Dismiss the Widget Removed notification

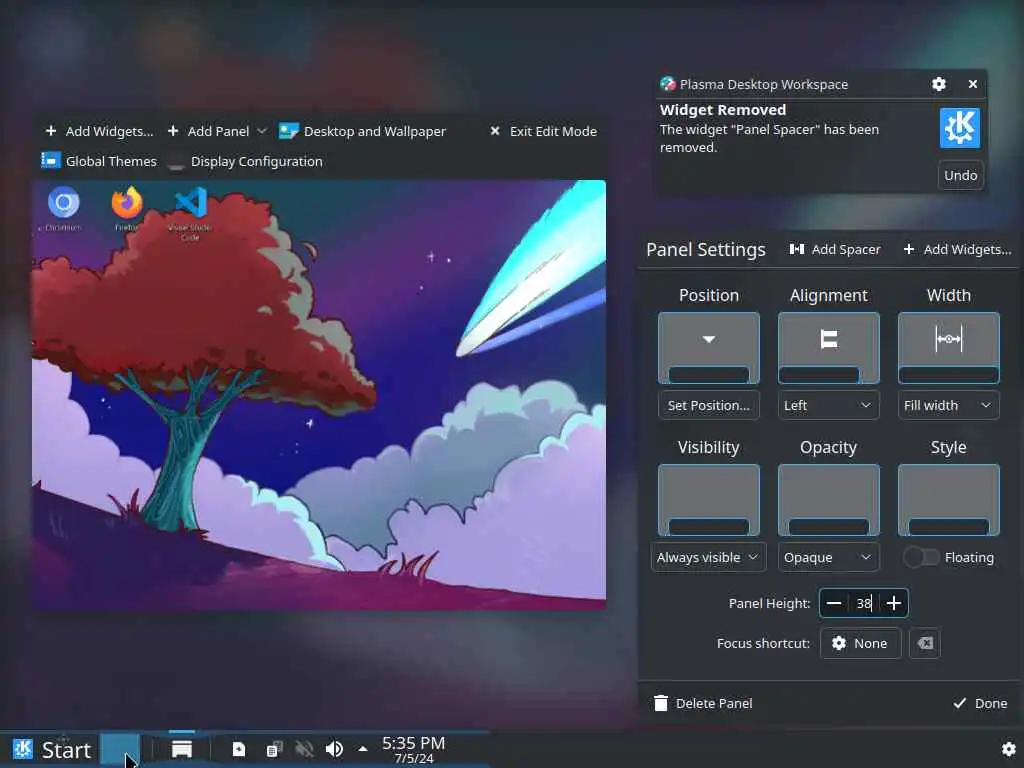(972, 84)
